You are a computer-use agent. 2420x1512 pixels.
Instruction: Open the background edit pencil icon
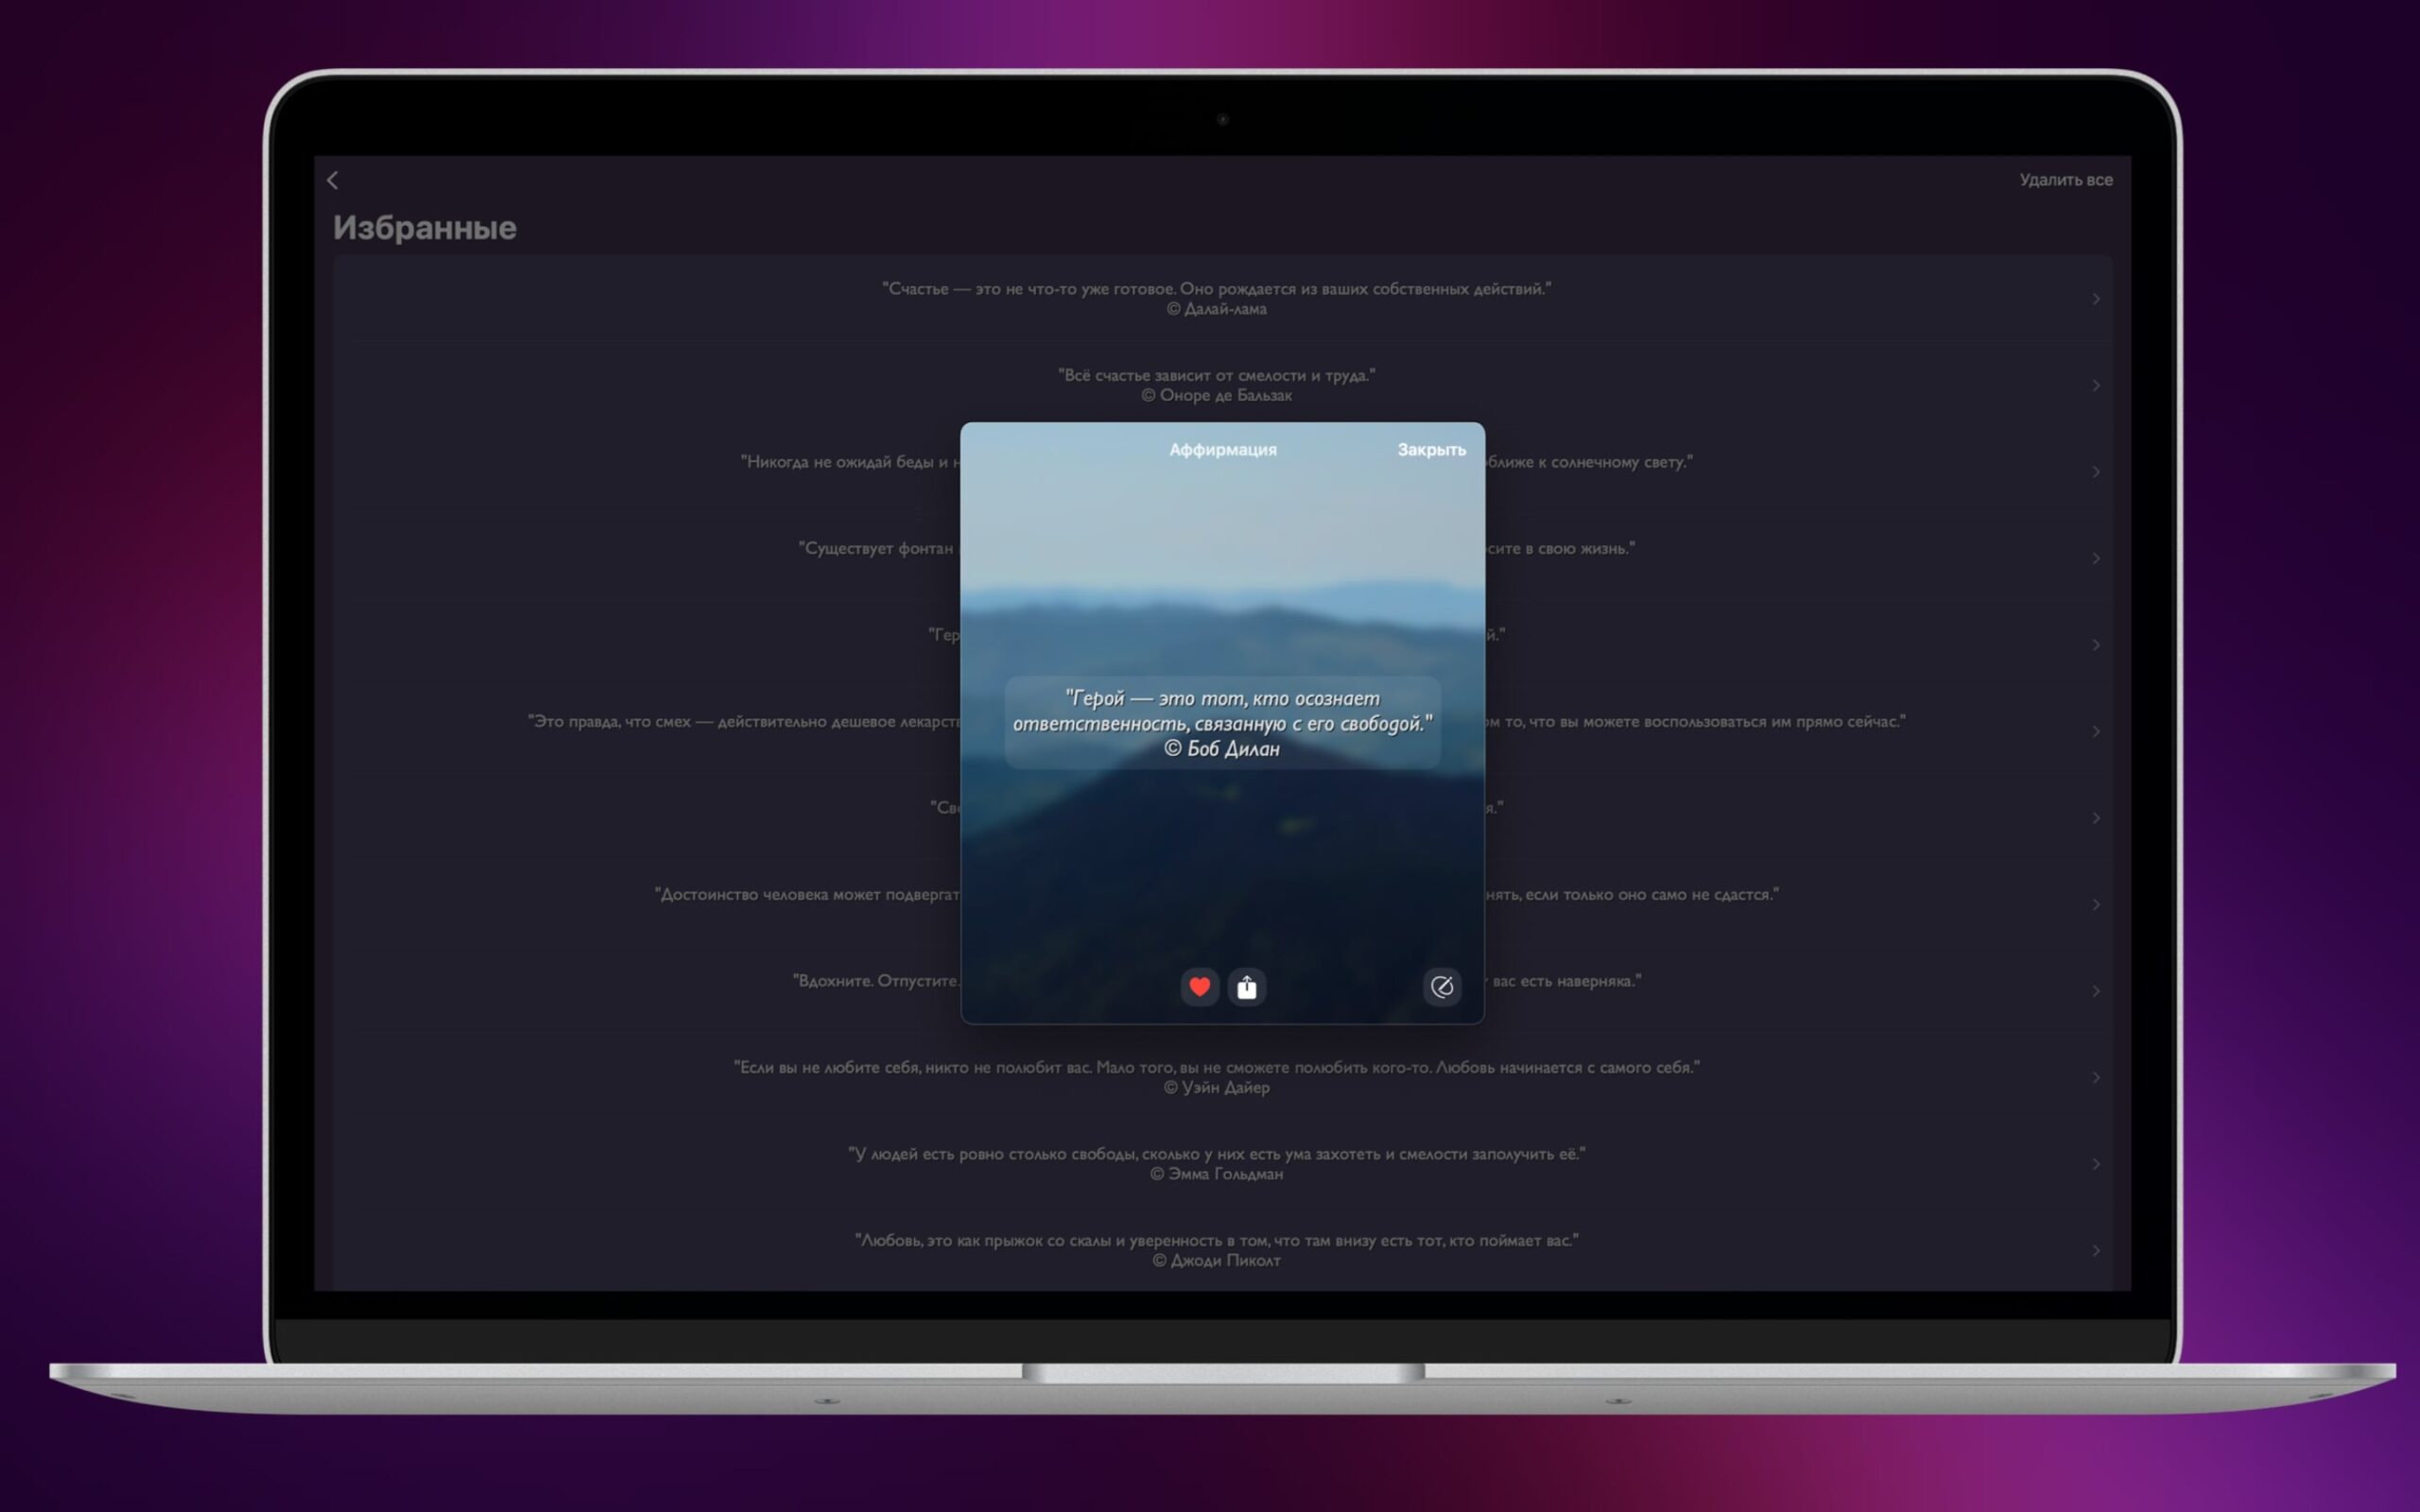[x=1441, y=987]
